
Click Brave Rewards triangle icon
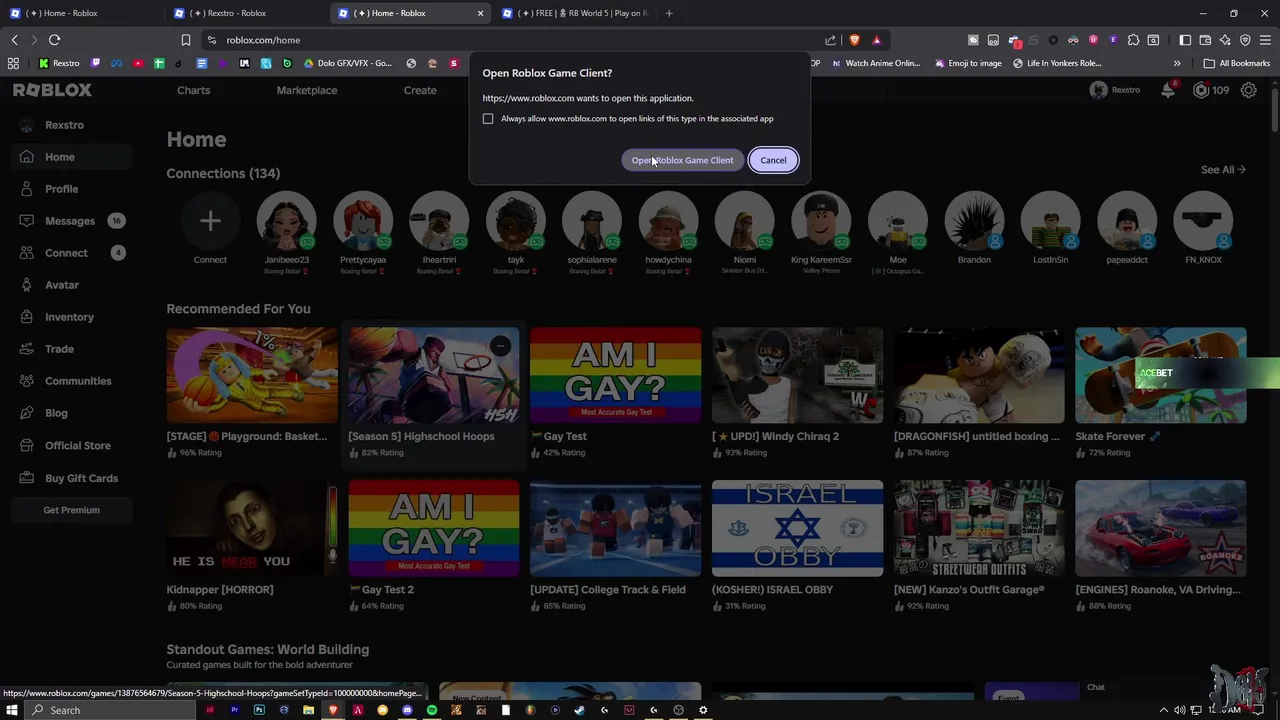pyautogui.click(x=877, y=40)
